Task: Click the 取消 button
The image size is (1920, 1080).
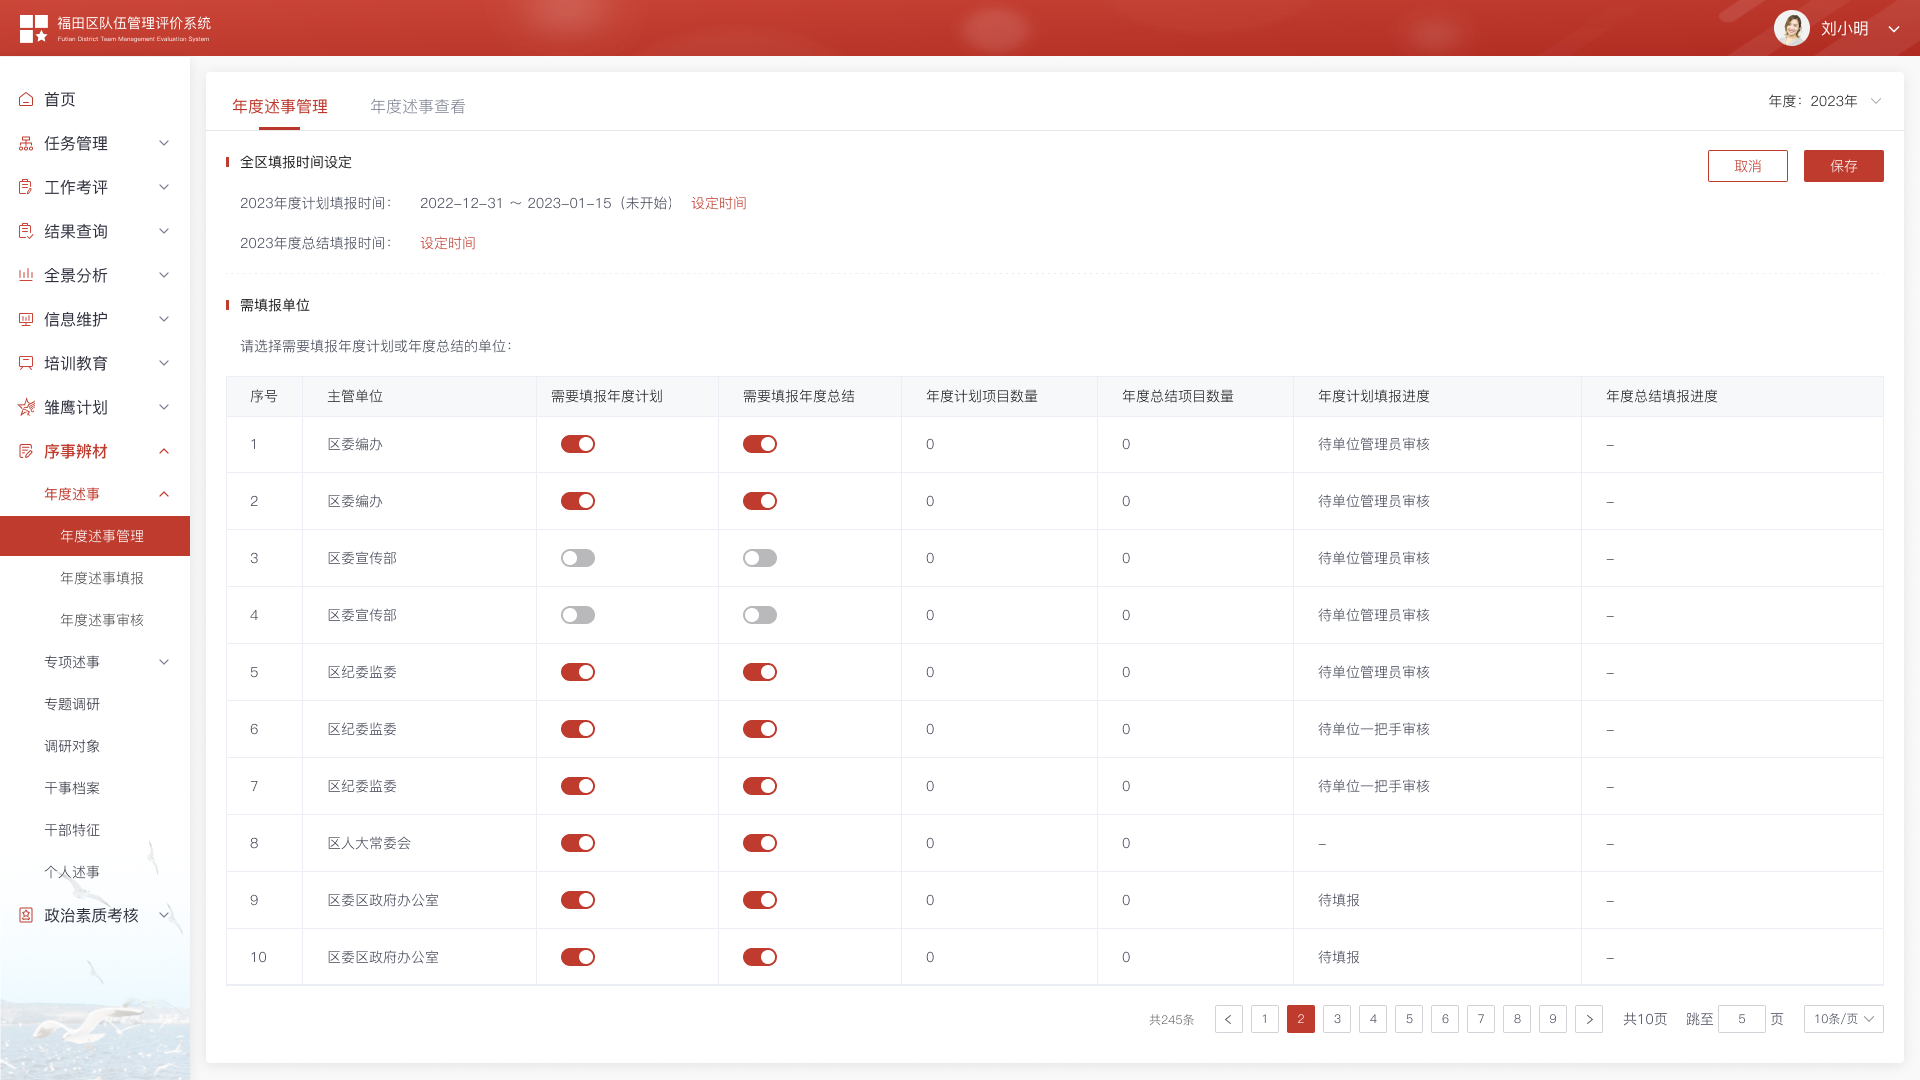Action: click(1747, 166)
